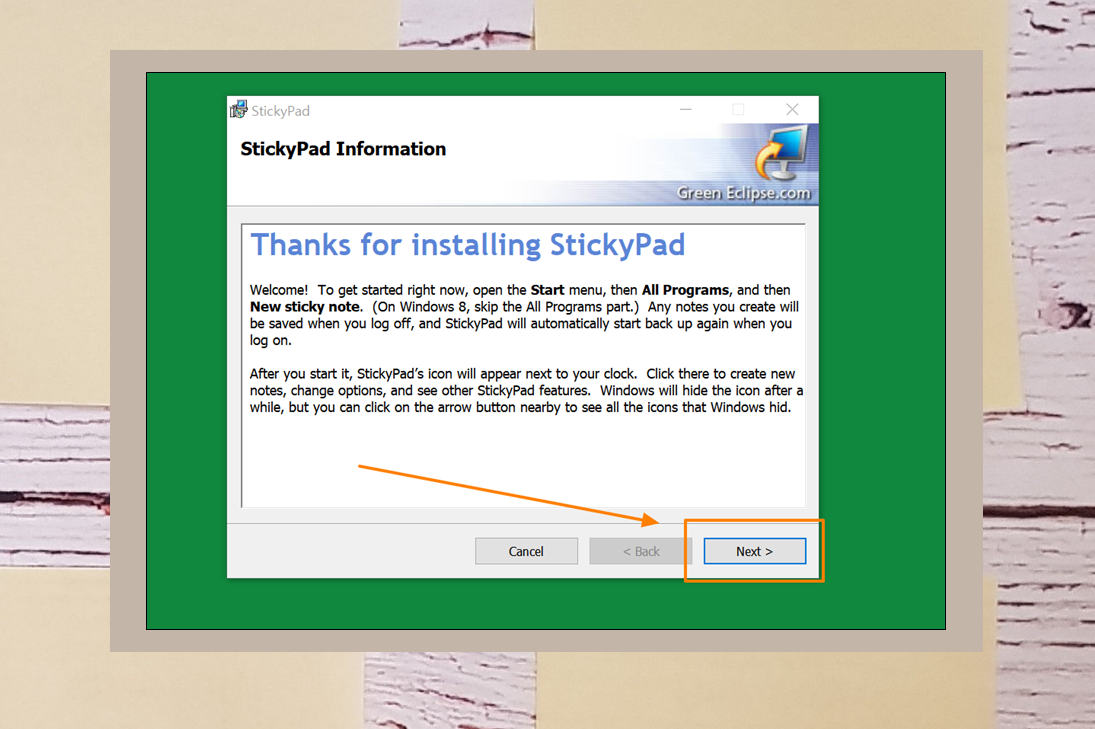The height and width of the screenshot is (729, 1095).
Task: Click the greyed-out < Back button
Action: (x=640, y=551)
